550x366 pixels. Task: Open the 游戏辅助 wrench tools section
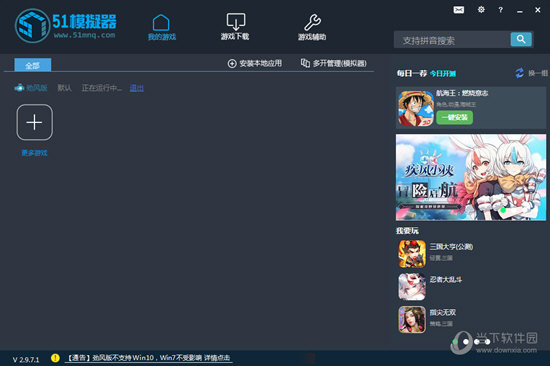click(312, 27)
